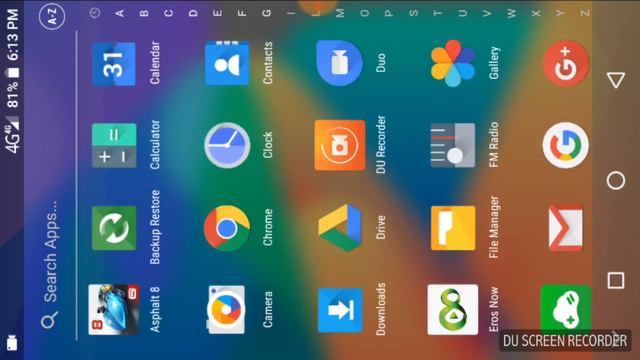Jump to recent apps clock index
640x360 pixels.
95,13
